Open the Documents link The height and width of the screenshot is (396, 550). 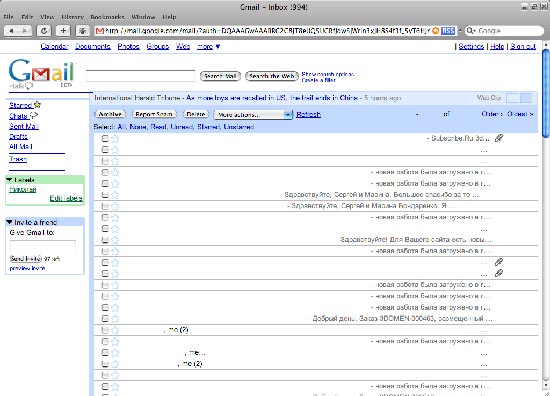click(x=93, y=46)
